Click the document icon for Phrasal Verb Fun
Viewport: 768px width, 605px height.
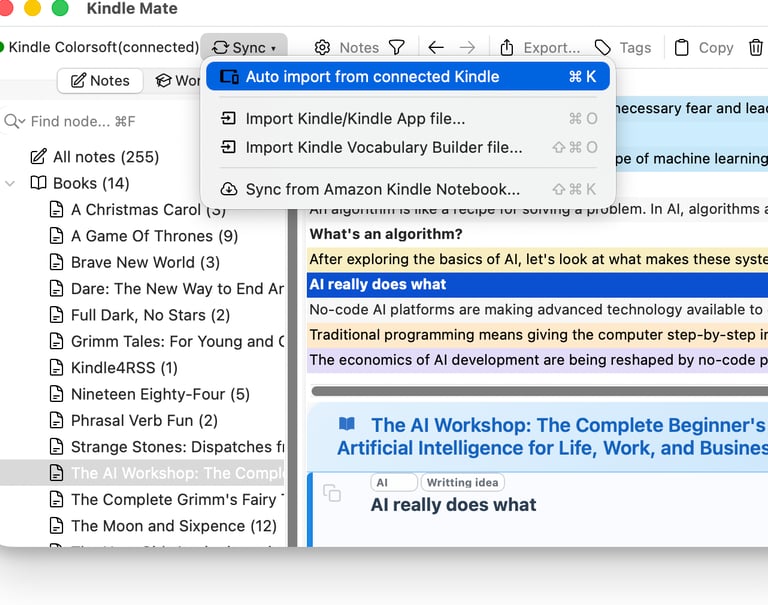point(56,420)
